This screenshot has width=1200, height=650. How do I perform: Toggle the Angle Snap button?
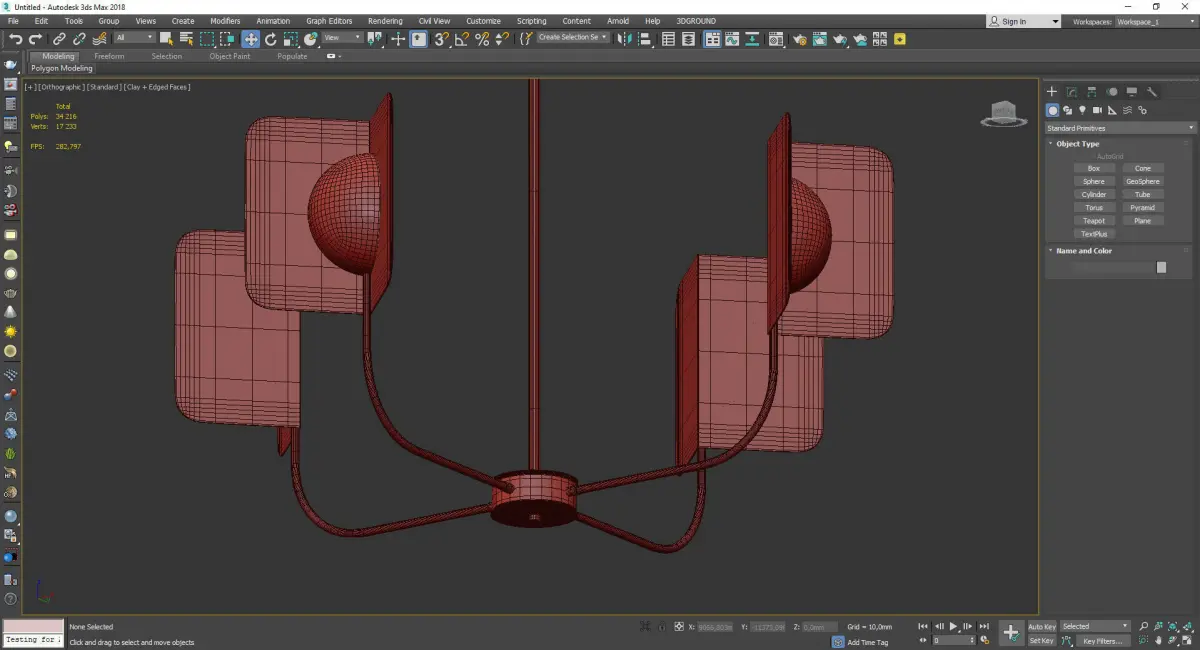point(461,39)
